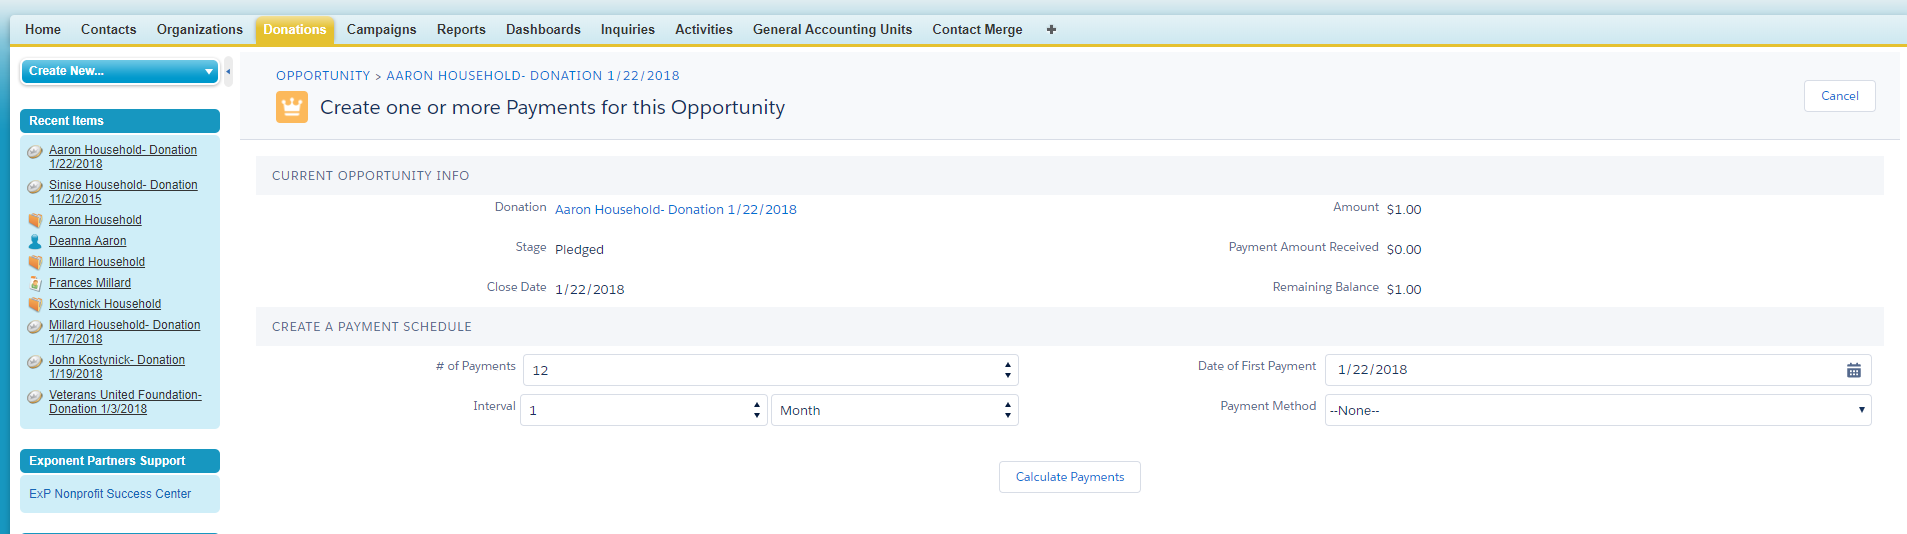Screen dimensions: 1907x534
Task: Collapse the sidebar using the arrow handle
Action: coord(228,71)
